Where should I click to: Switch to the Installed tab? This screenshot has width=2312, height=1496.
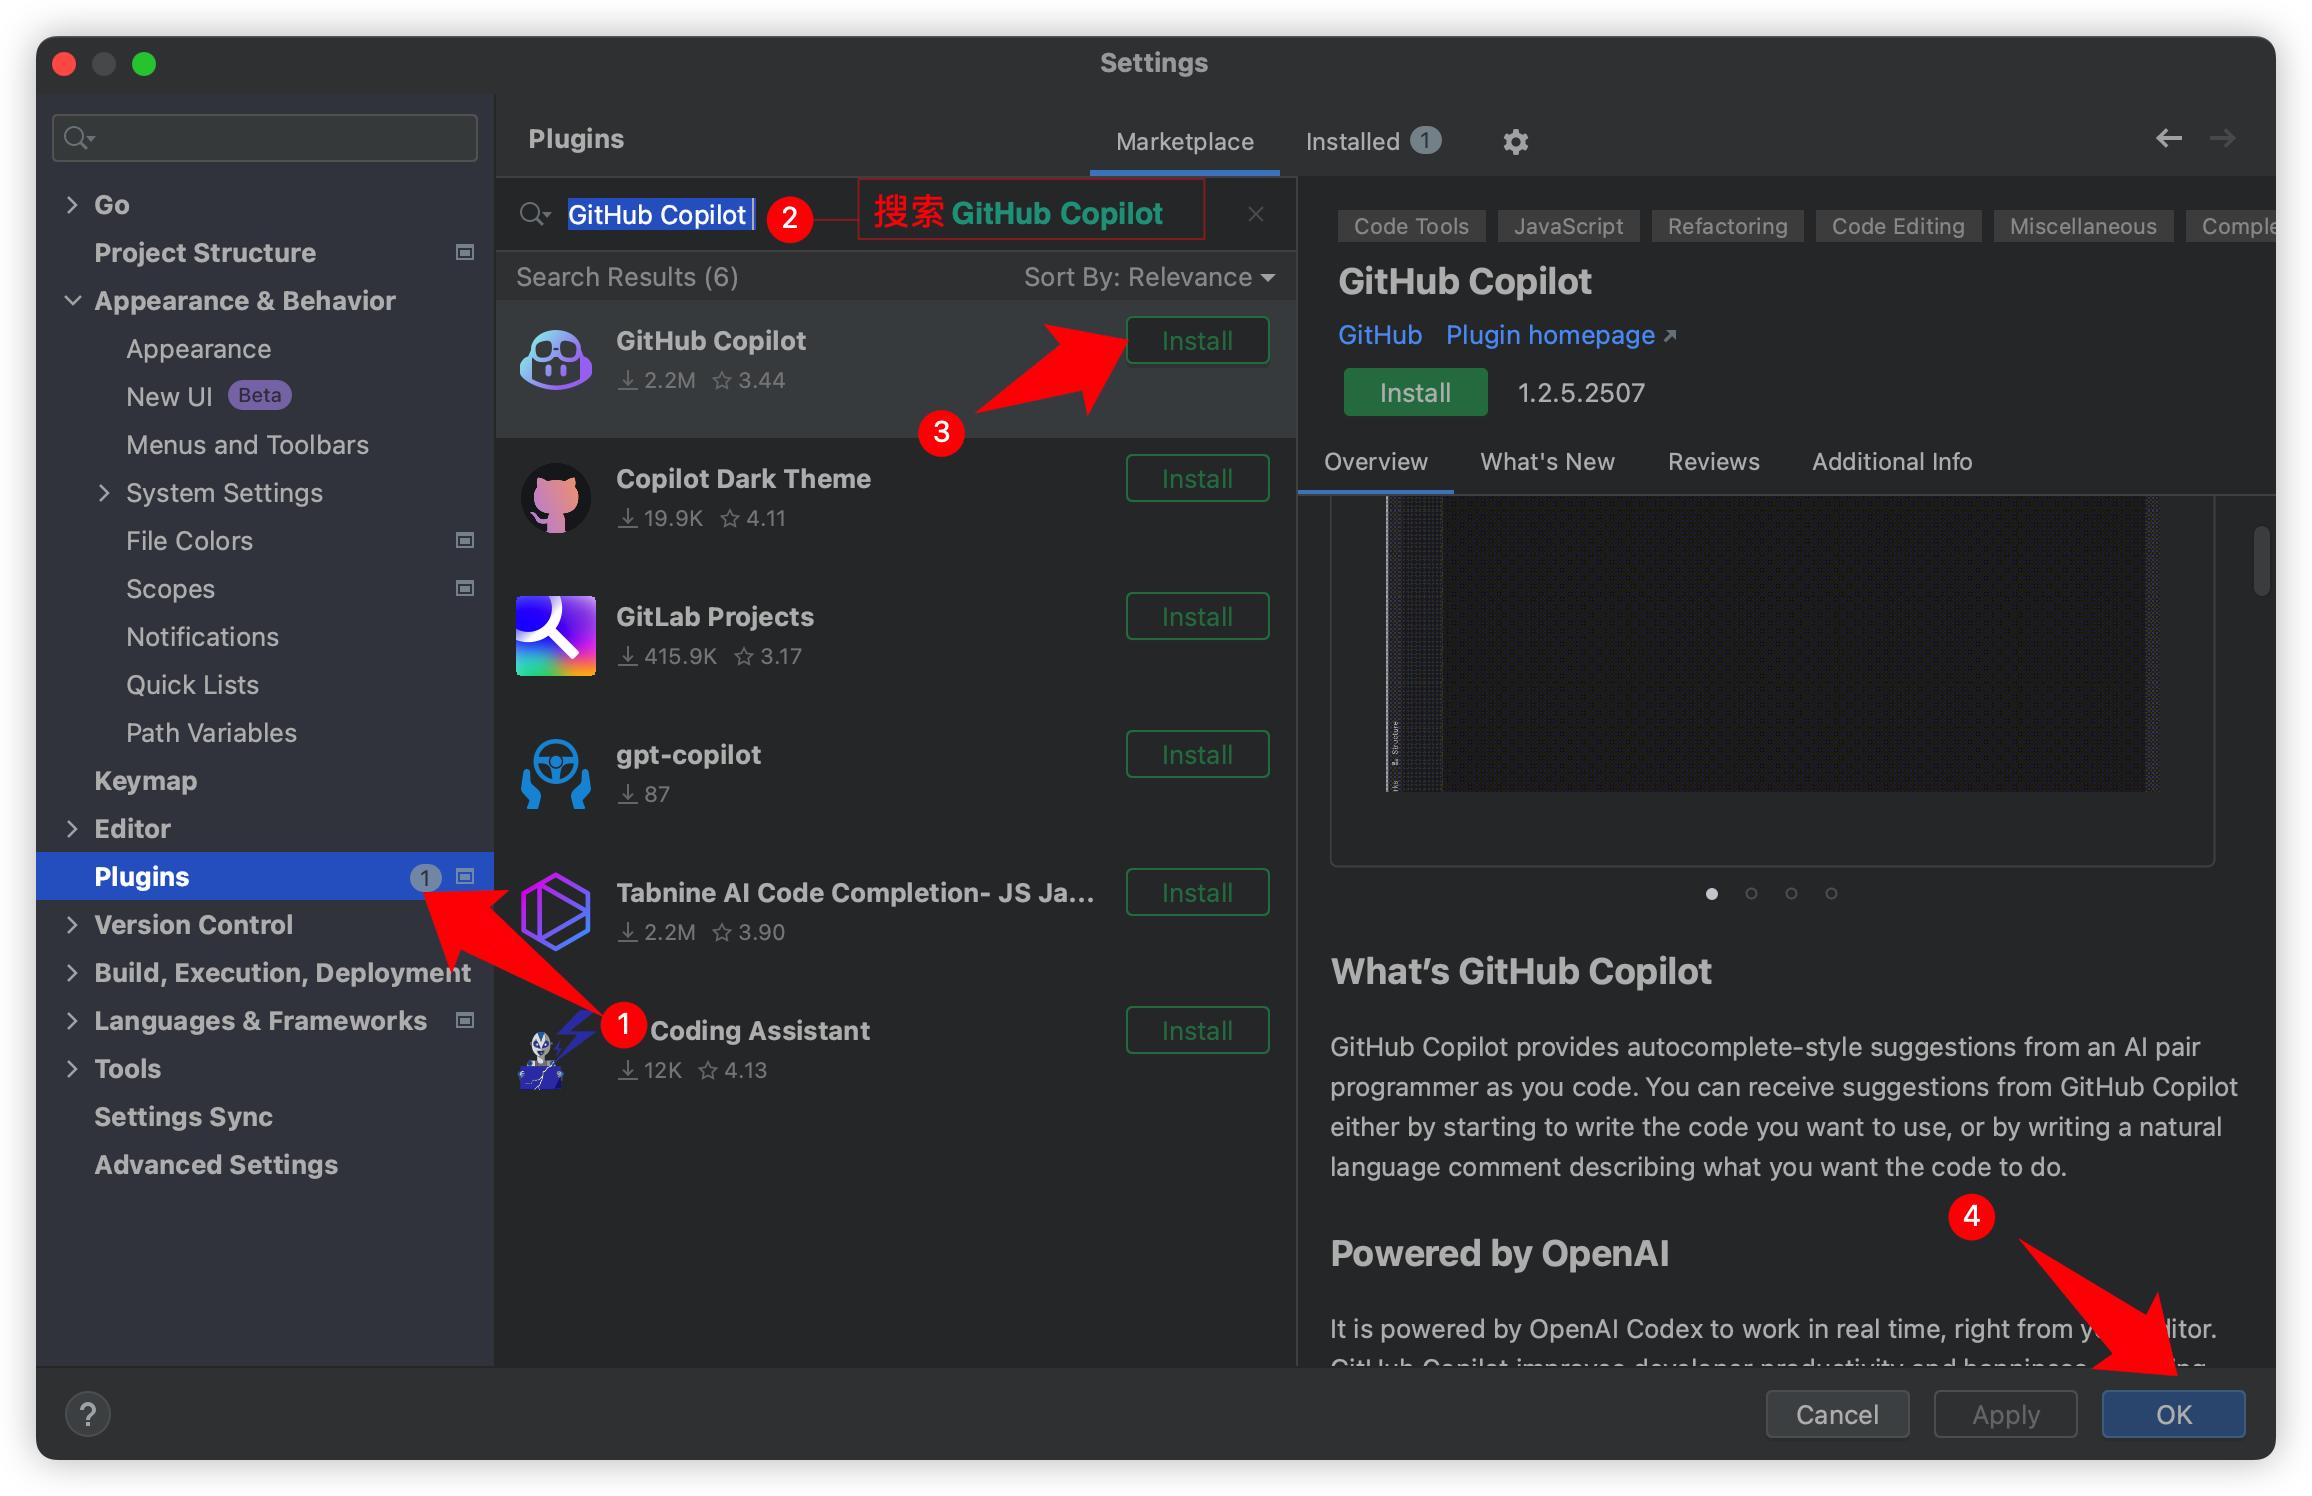click(x=1353, y=141)
